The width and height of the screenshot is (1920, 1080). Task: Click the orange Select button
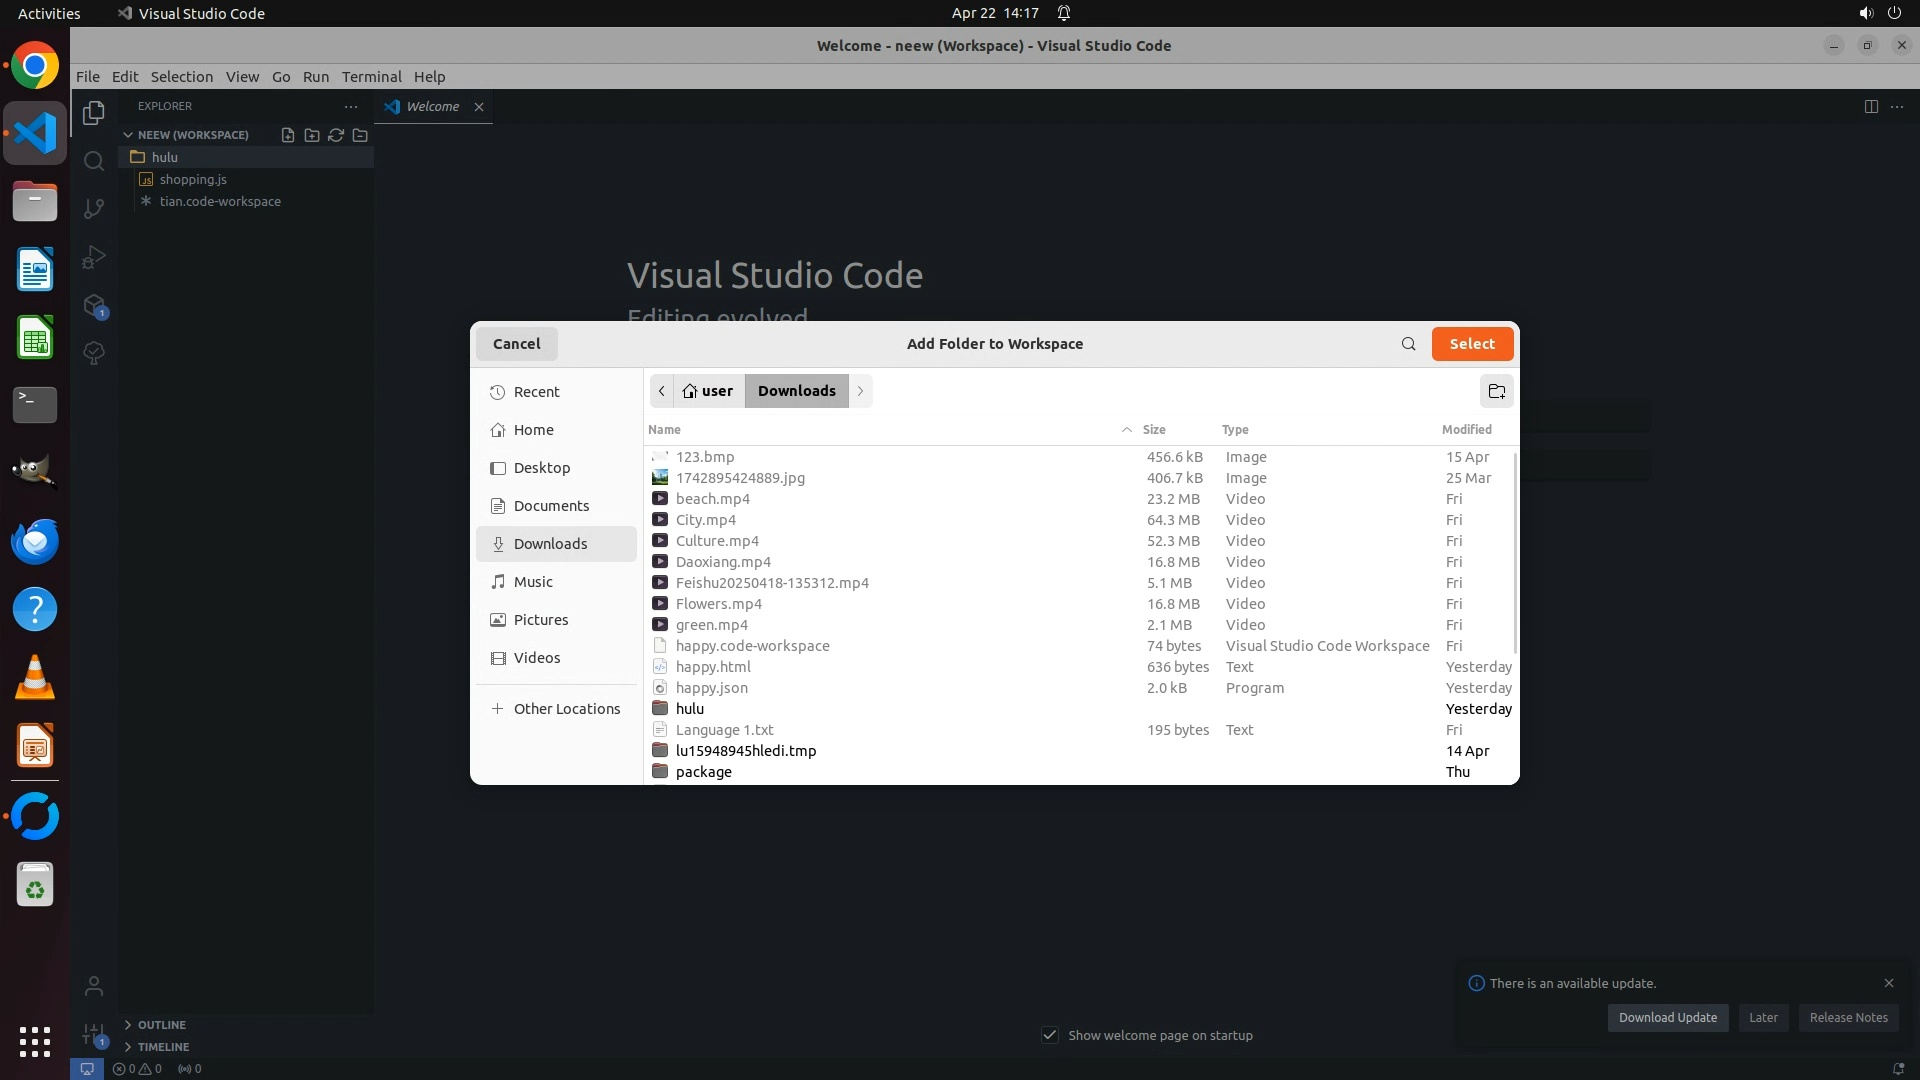pyautogui.click(x=1472, y=344)
